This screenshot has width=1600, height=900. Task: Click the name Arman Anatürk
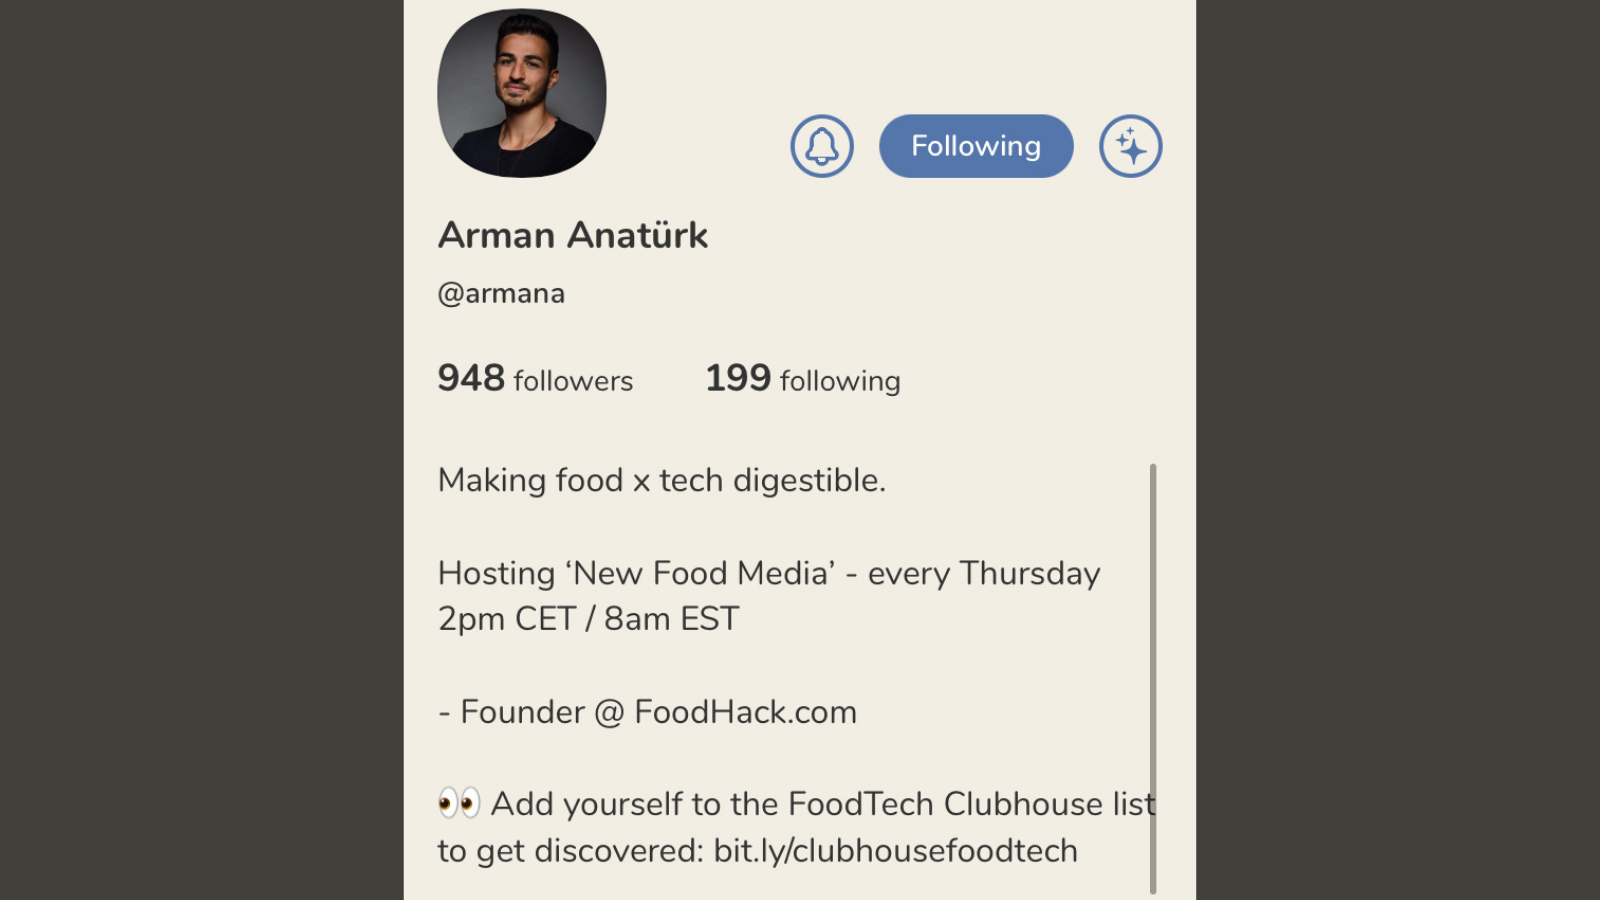[572, 234]
